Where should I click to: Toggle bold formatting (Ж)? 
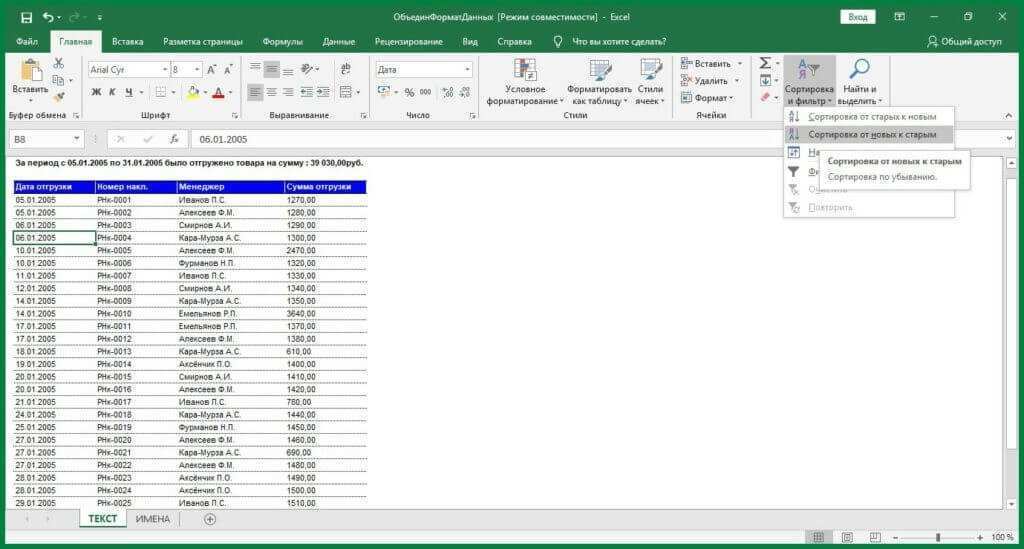pyautogui.click(x=97, y=92)
